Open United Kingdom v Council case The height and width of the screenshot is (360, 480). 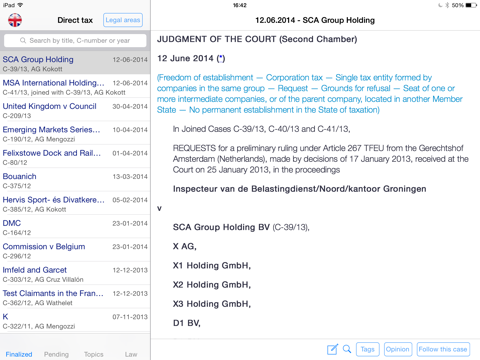tap(75, 110)
